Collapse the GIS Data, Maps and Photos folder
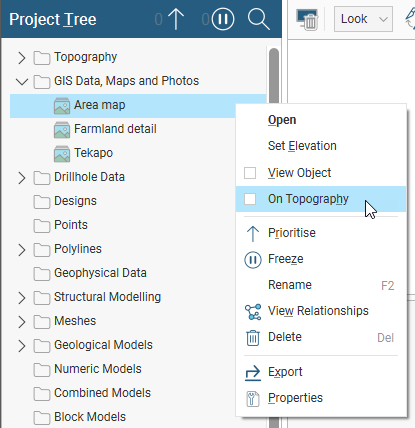 22,81
